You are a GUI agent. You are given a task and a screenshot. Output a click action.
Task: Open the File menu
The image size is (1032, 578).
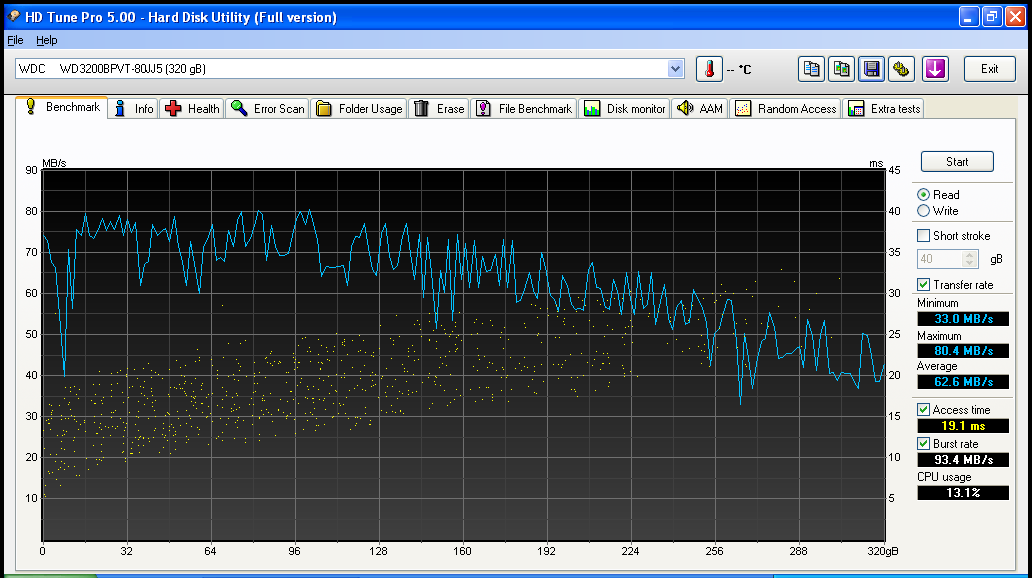(15, 40)
